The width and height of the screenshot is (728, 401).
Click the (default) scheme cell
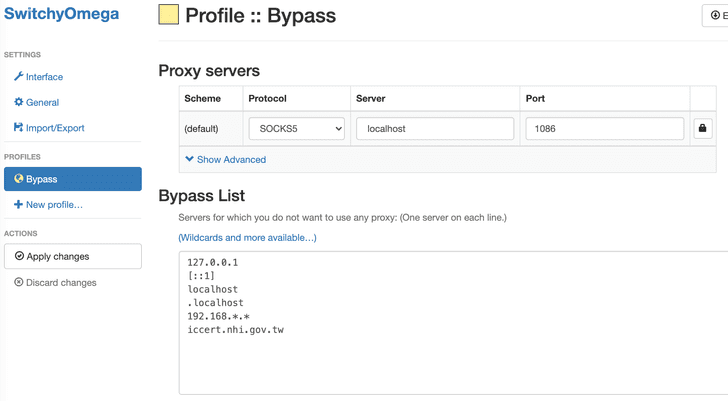click(201, 129)
